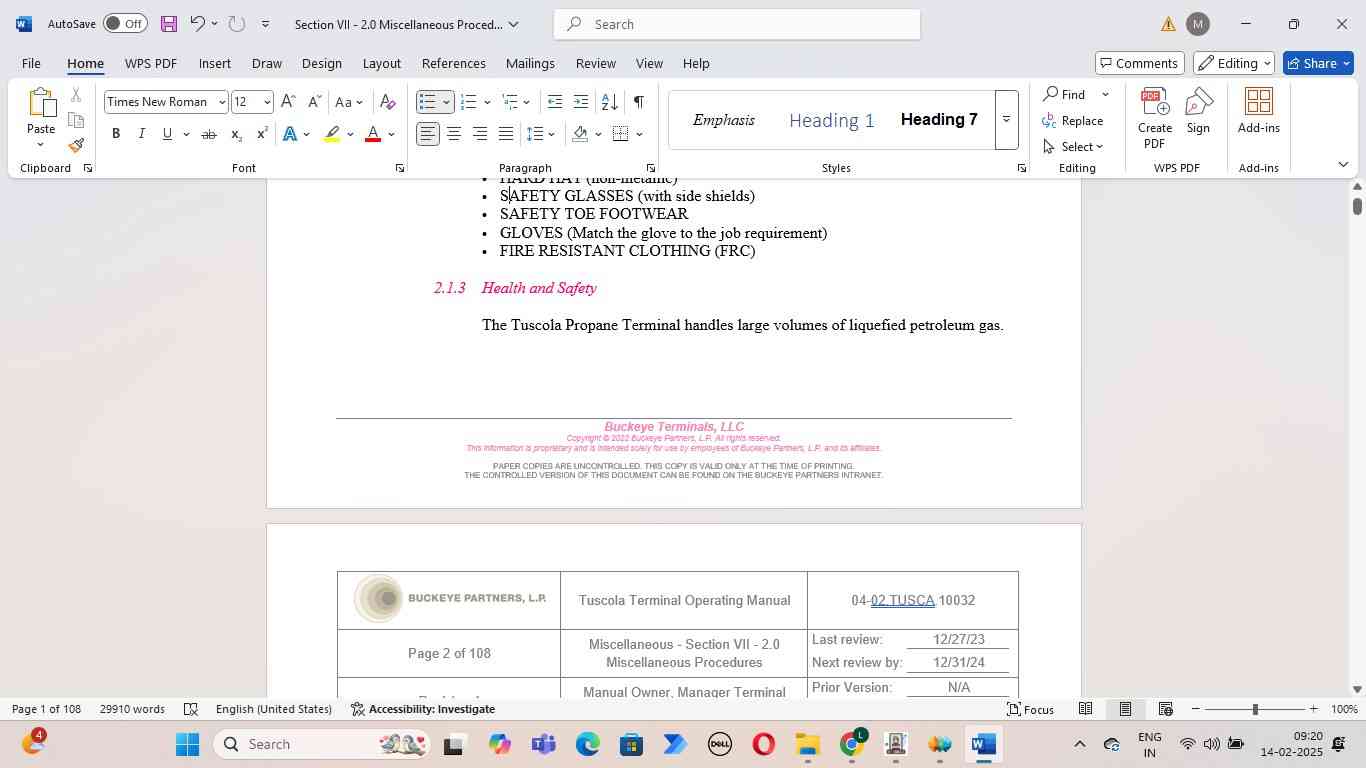
Task: Decrease font size with shrink icon
Action: (x=314, y=102)
